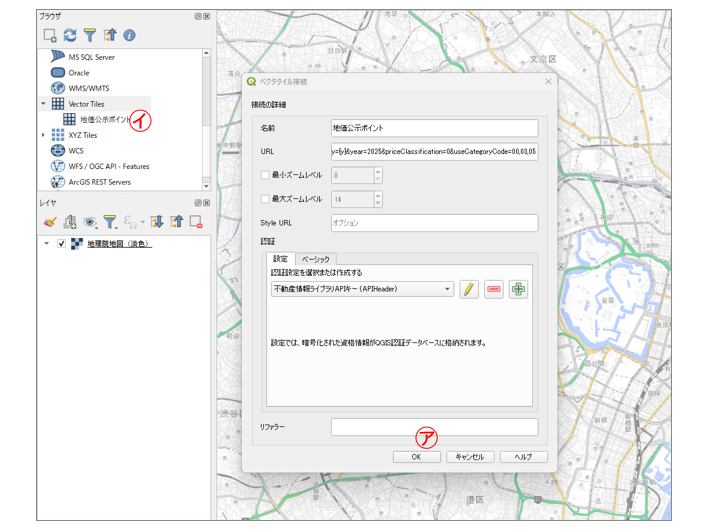Screen dimensions: 709x532
Task: Open the browser panel info icon
Action: 129,35
